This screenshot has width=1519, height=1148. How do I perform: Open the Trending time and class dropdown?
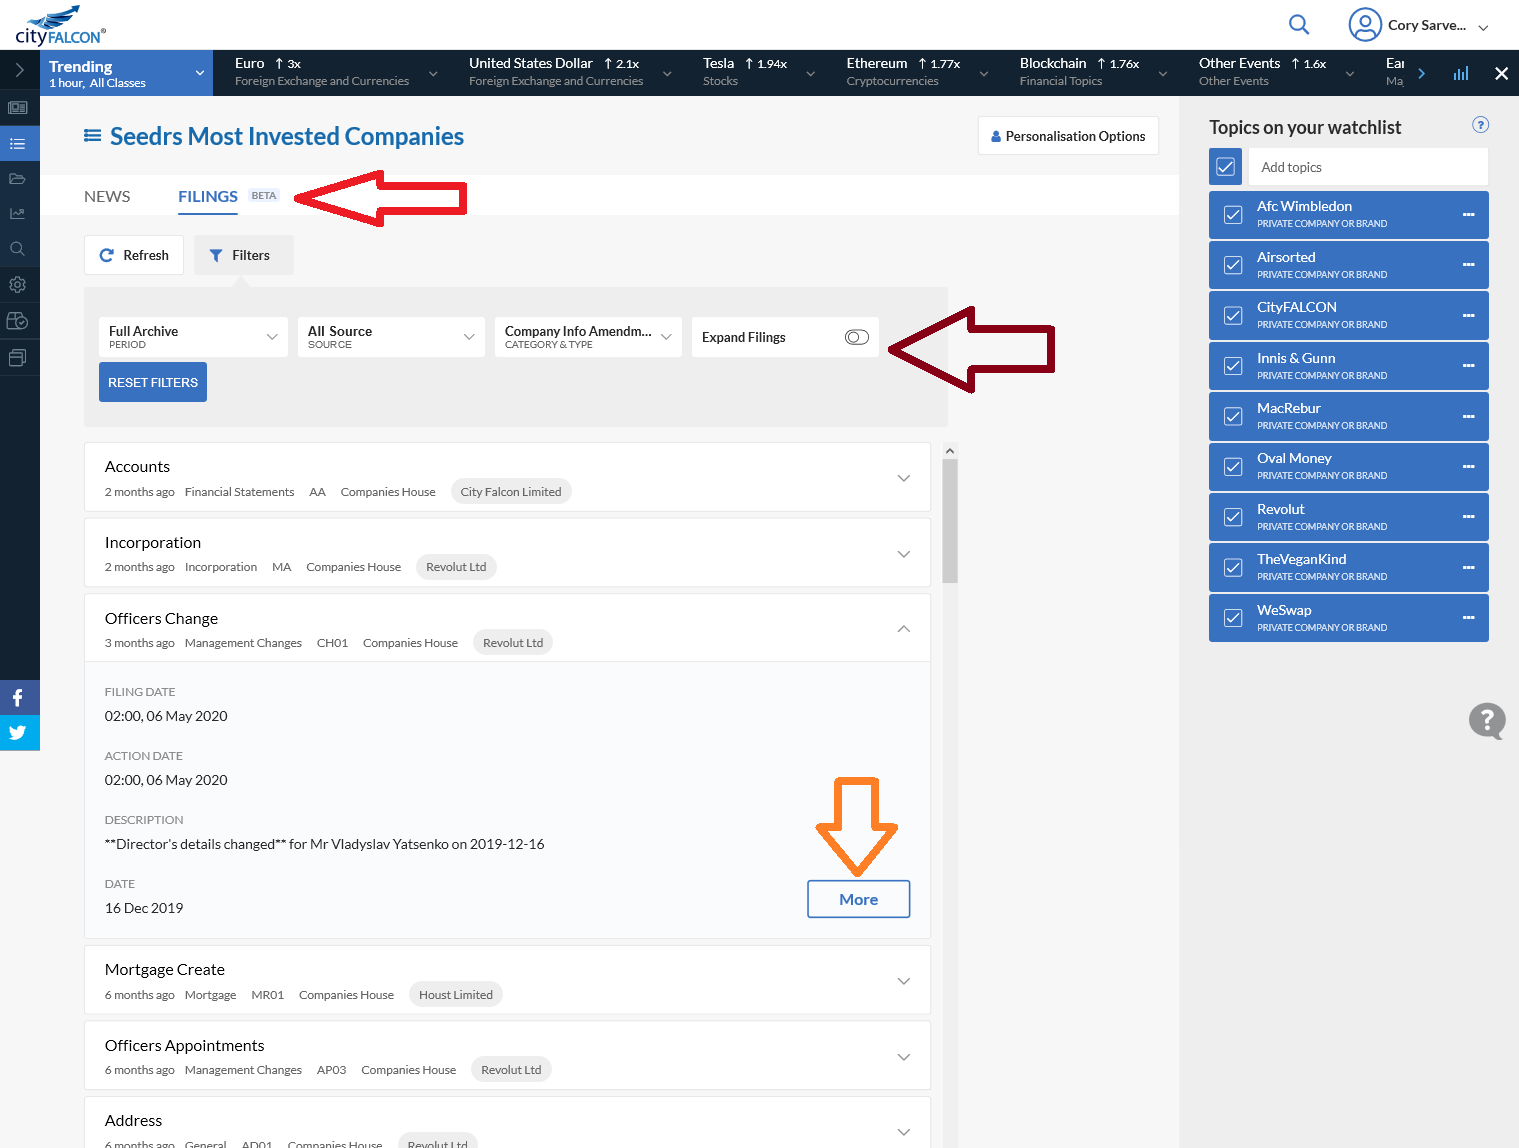click(126, 73)
